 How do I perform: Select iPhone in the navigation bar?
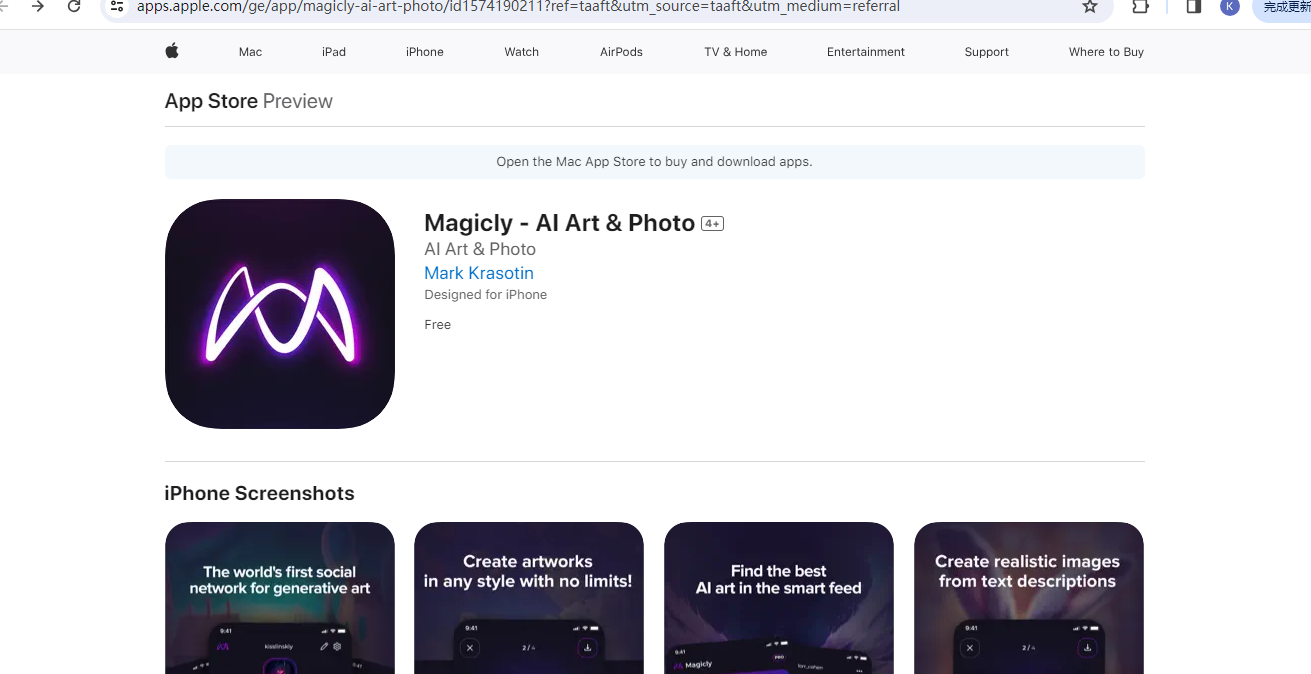425,52
